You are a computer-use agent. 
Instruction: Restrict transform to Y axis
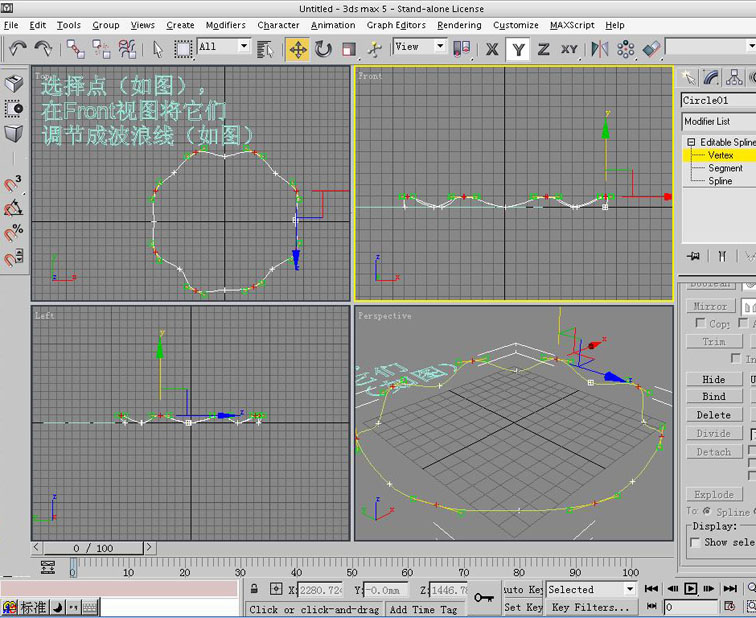pyautogui.click(x=518, y=49)
